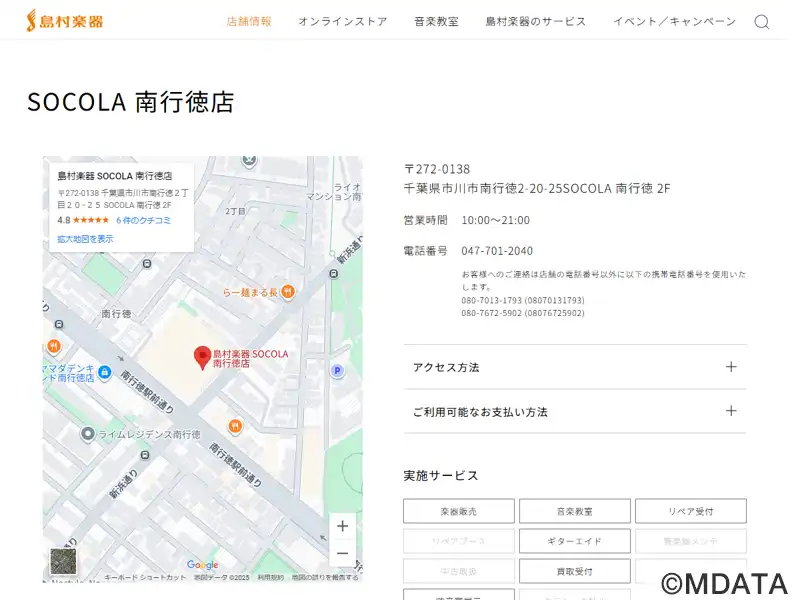Zoom in the map with plus button
Image resolution: width=800 pixels, height=600 pixels.
(x=343, y=526)
